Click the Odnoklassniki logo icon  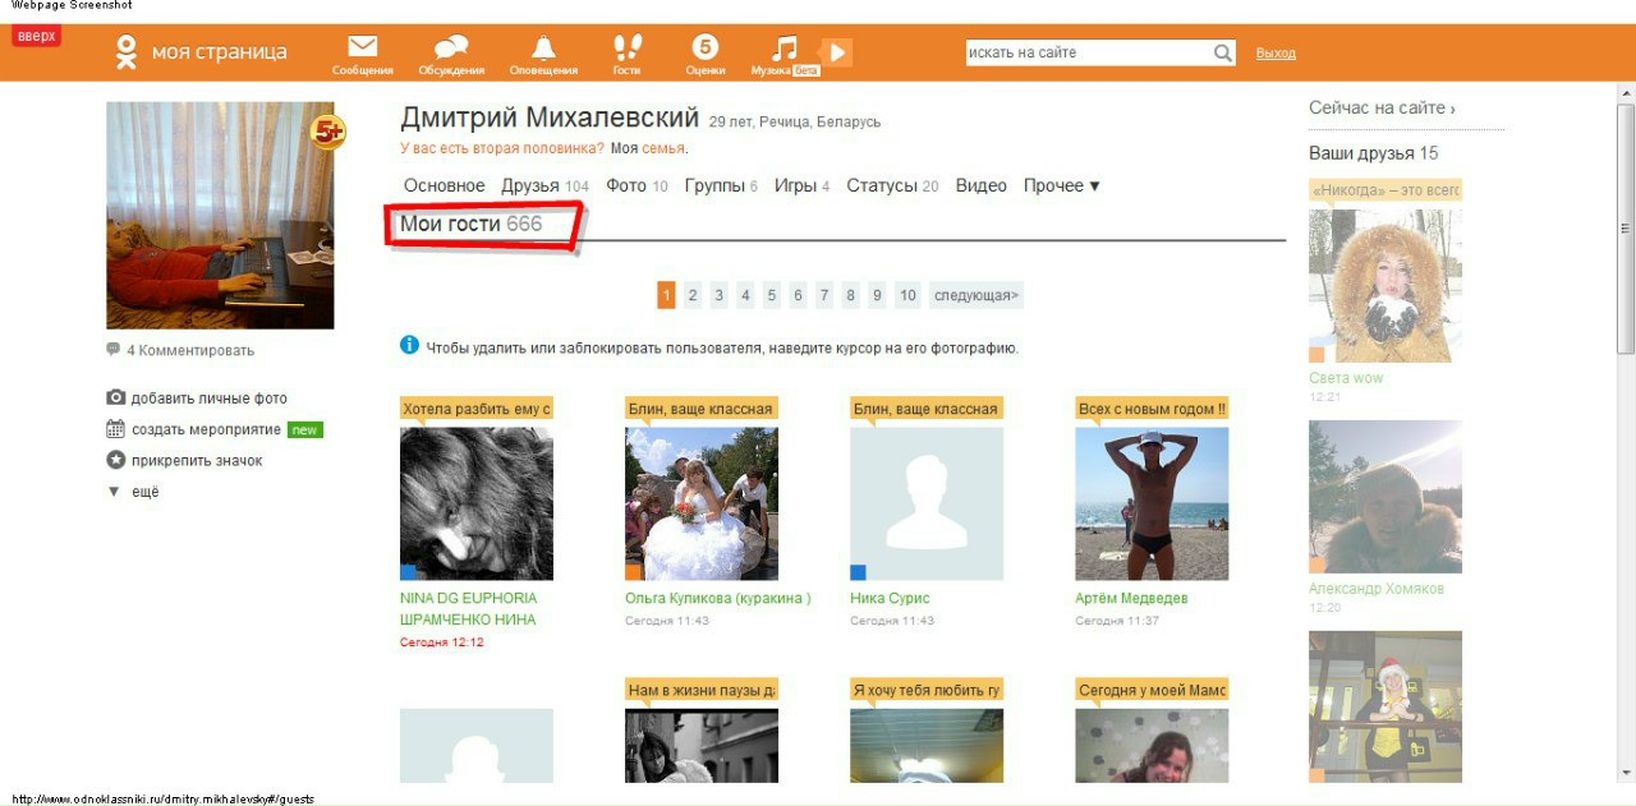coord(126,52)
